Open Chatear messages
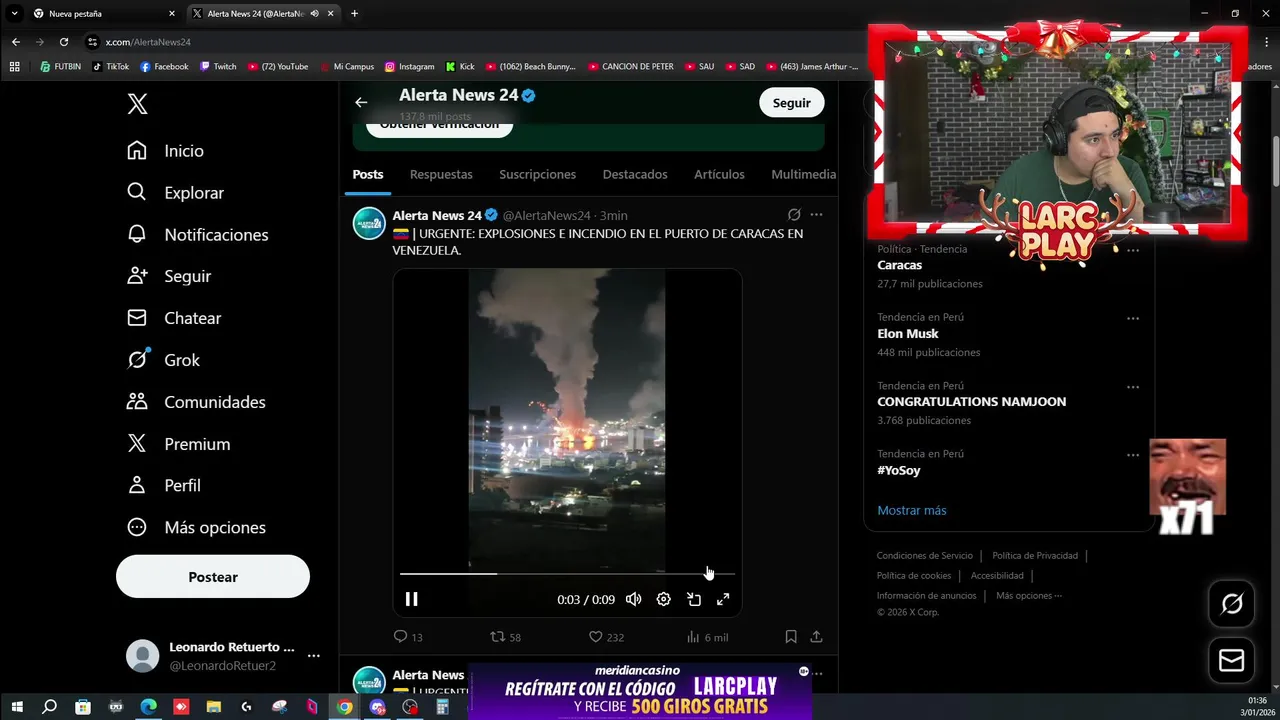 (x=174, y=319)
